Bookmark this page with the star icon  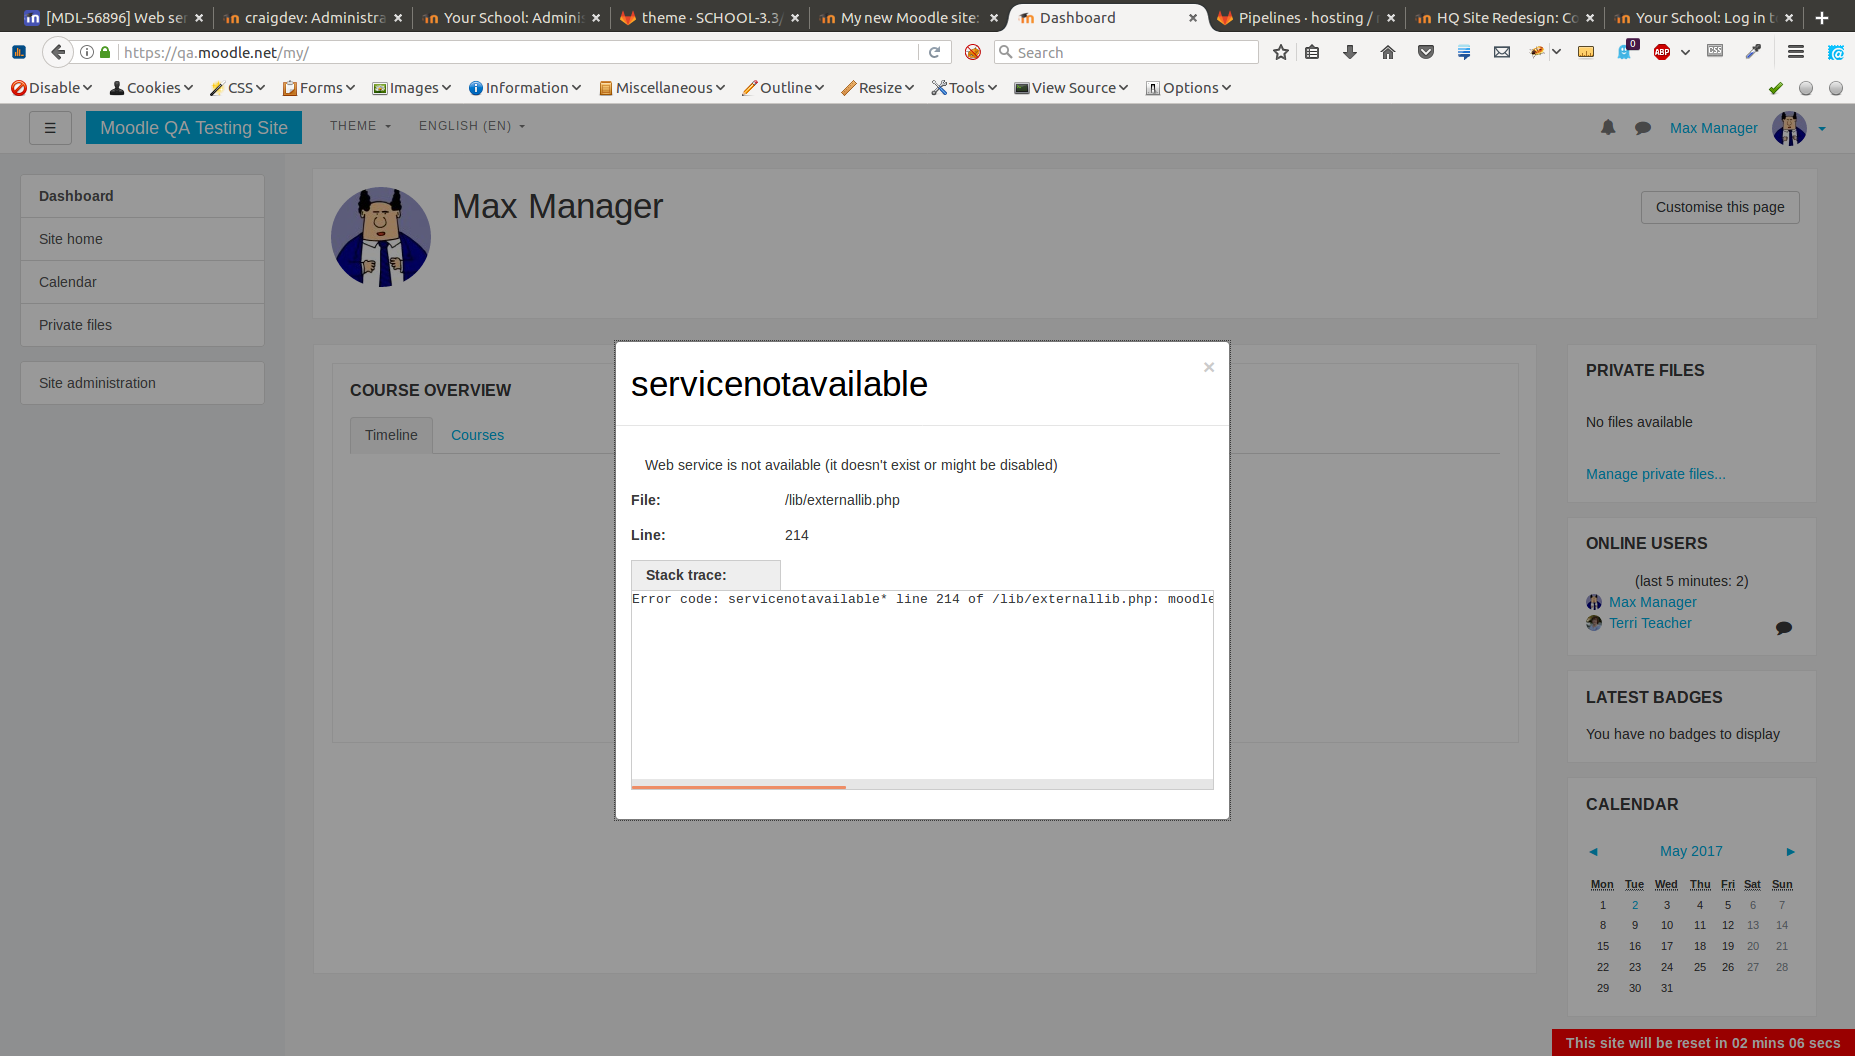[x=1280, y=52]
